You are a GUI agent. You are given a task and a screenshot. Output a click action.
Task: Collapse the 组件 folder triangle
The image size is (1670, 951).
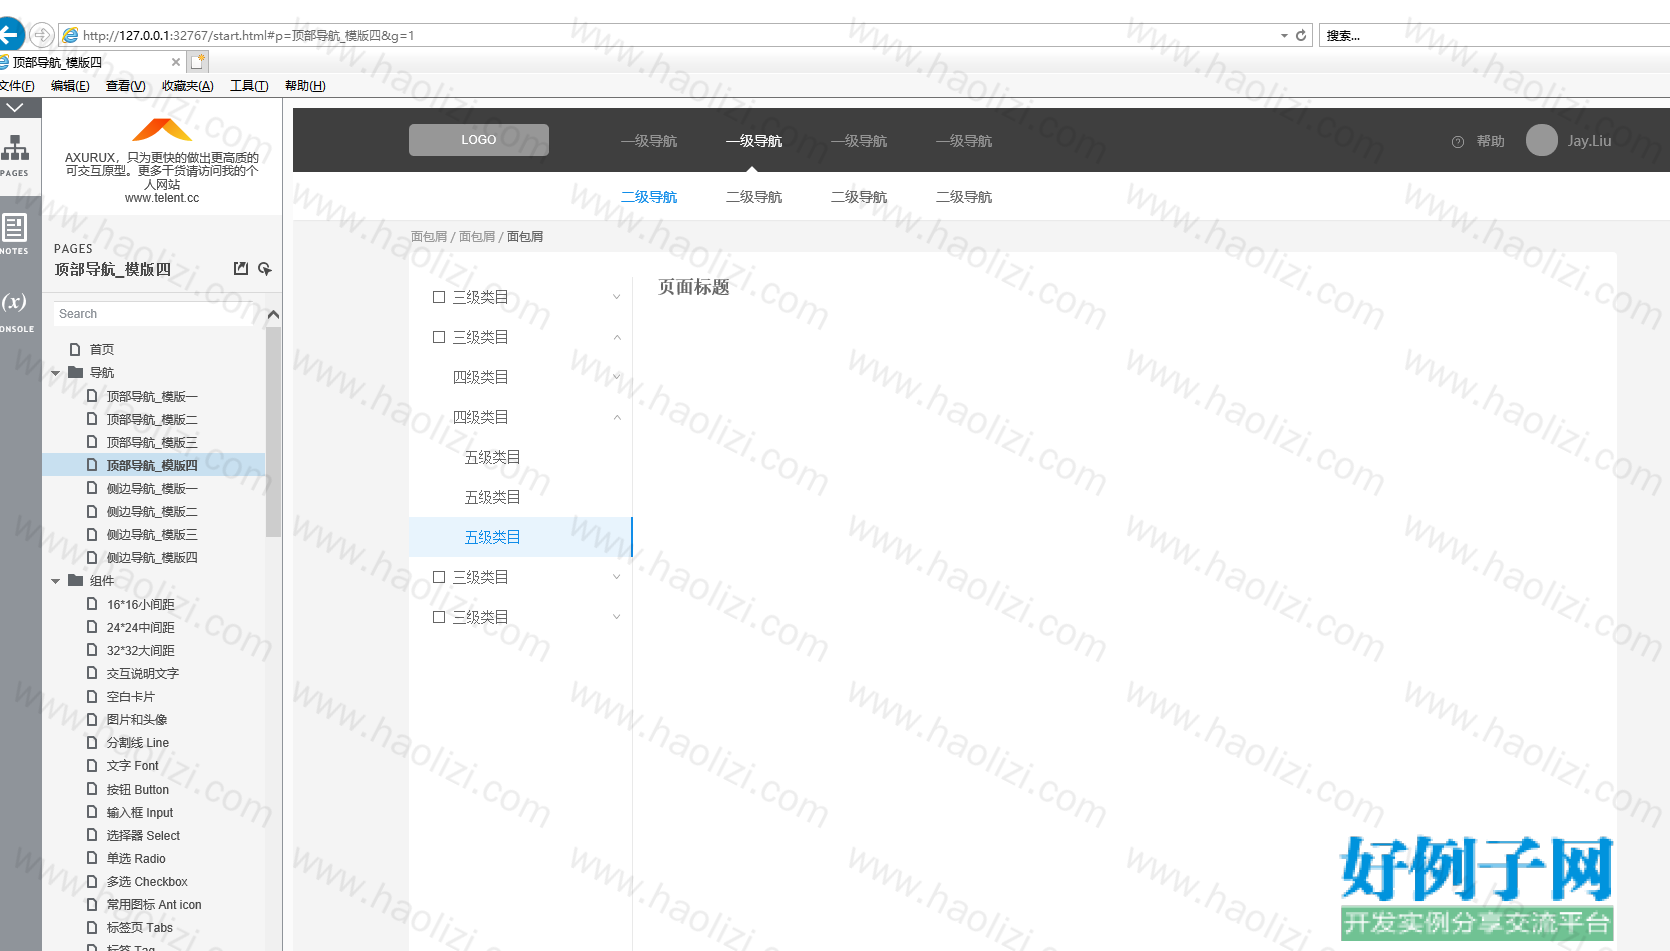coord(56,581)
